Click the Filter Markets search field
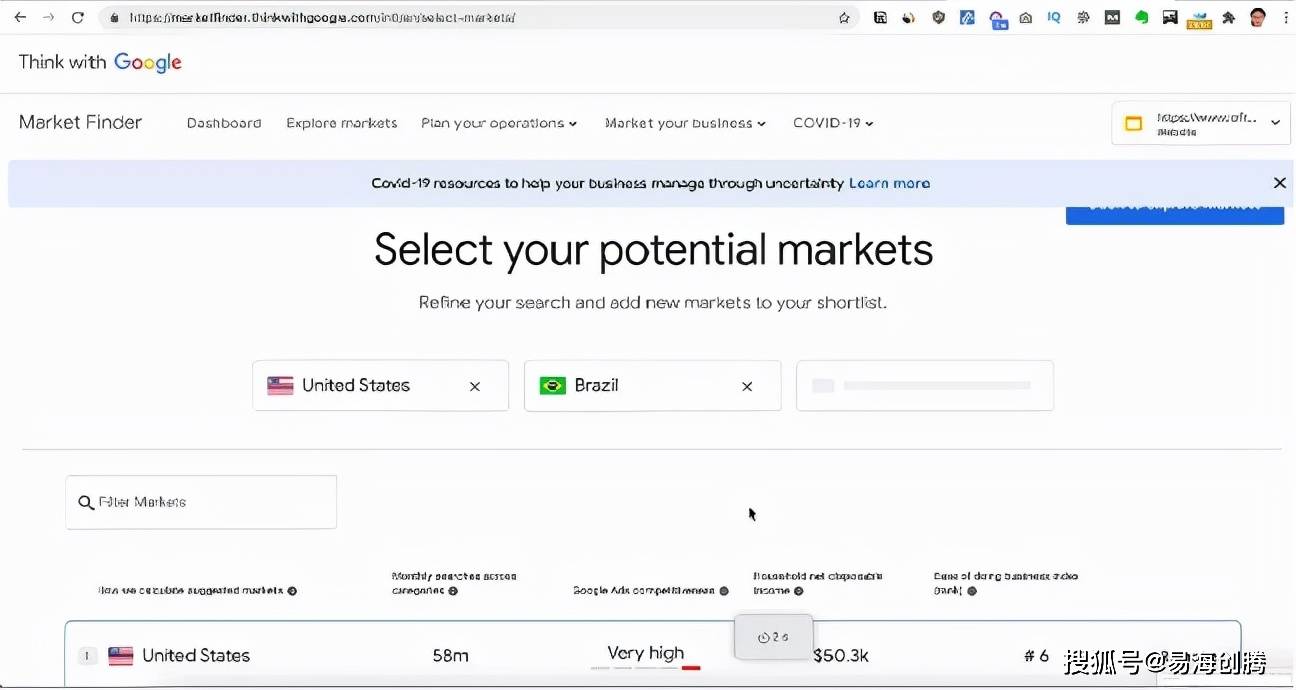The image size is (1296, 690). [x=201, y=502]
